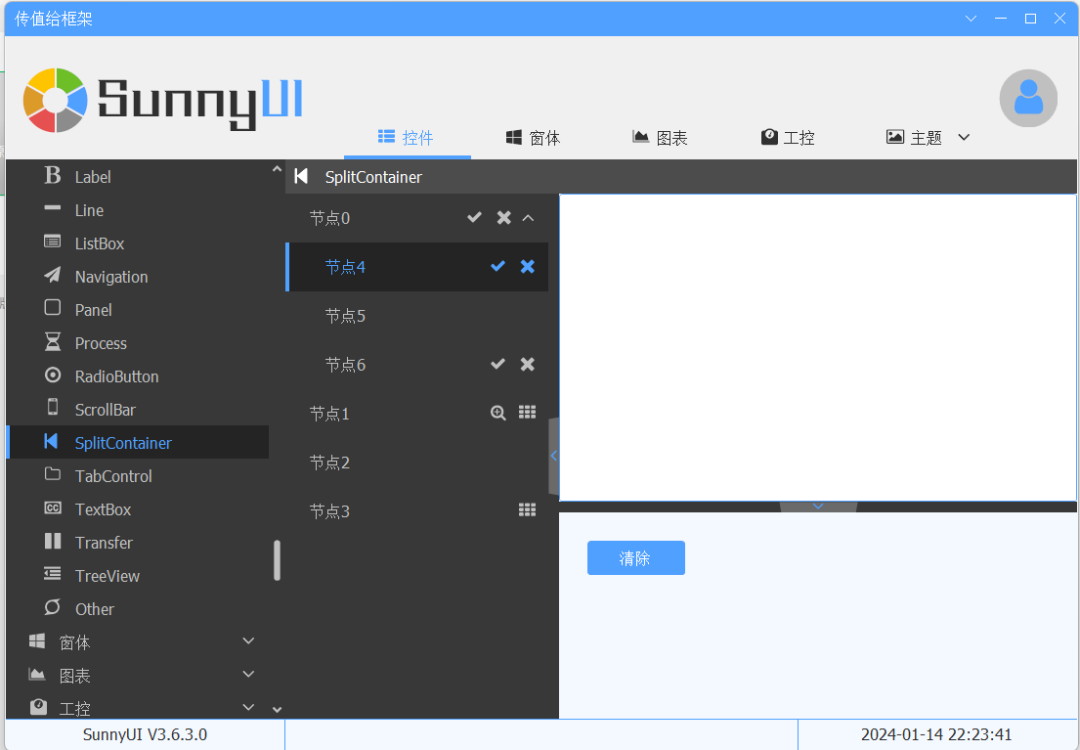Collapse the 节点0 tree node
The image size is (1080, 750).
[x=529, y=218]
